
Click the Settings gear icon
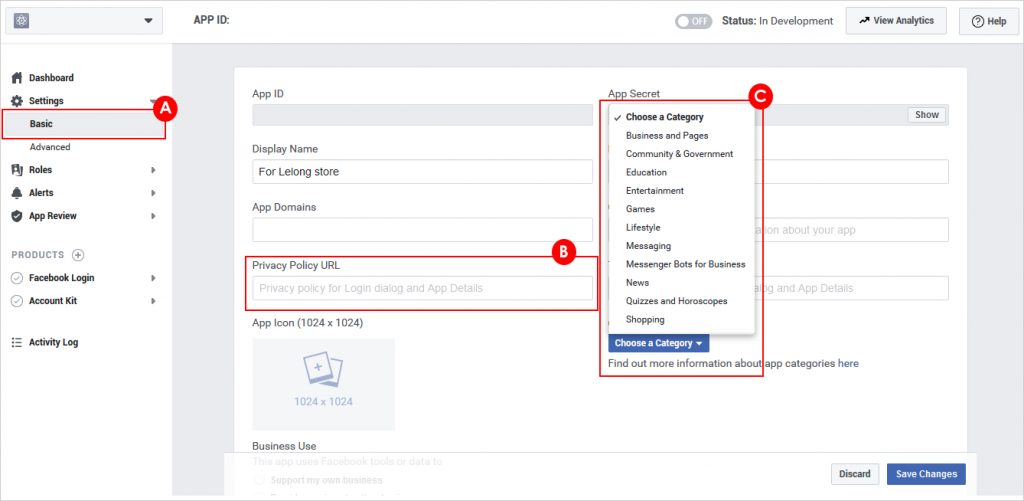(17, 101)
